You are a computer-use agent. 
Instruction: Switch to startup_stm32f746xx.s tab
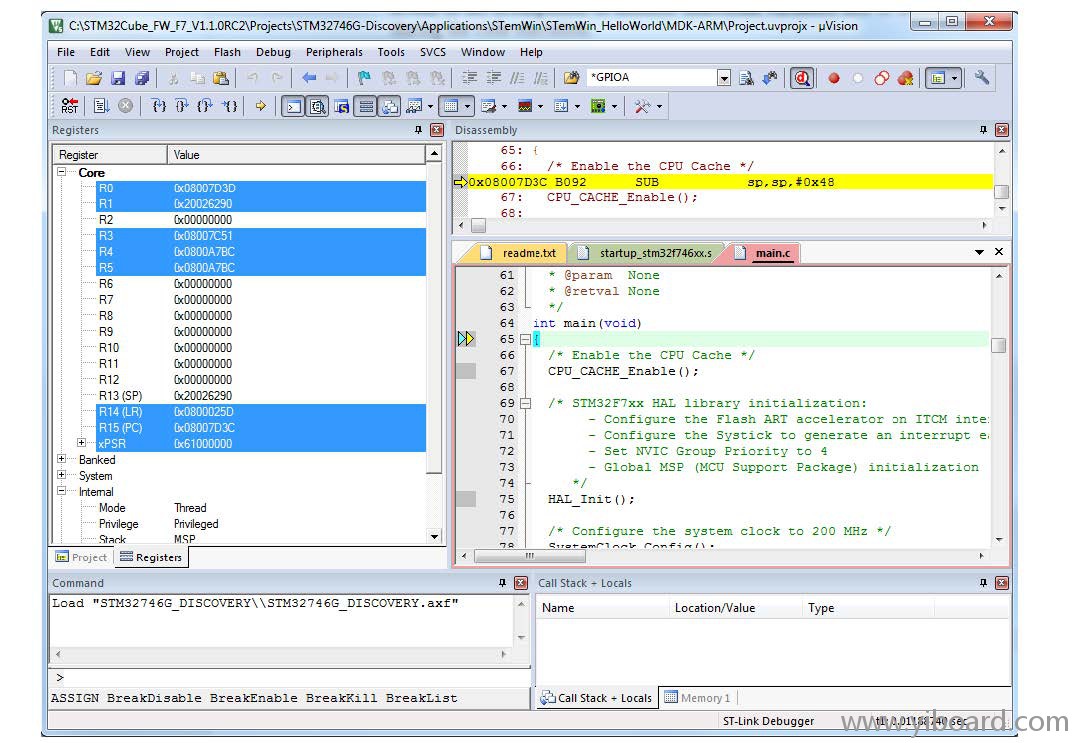(645, 253)
